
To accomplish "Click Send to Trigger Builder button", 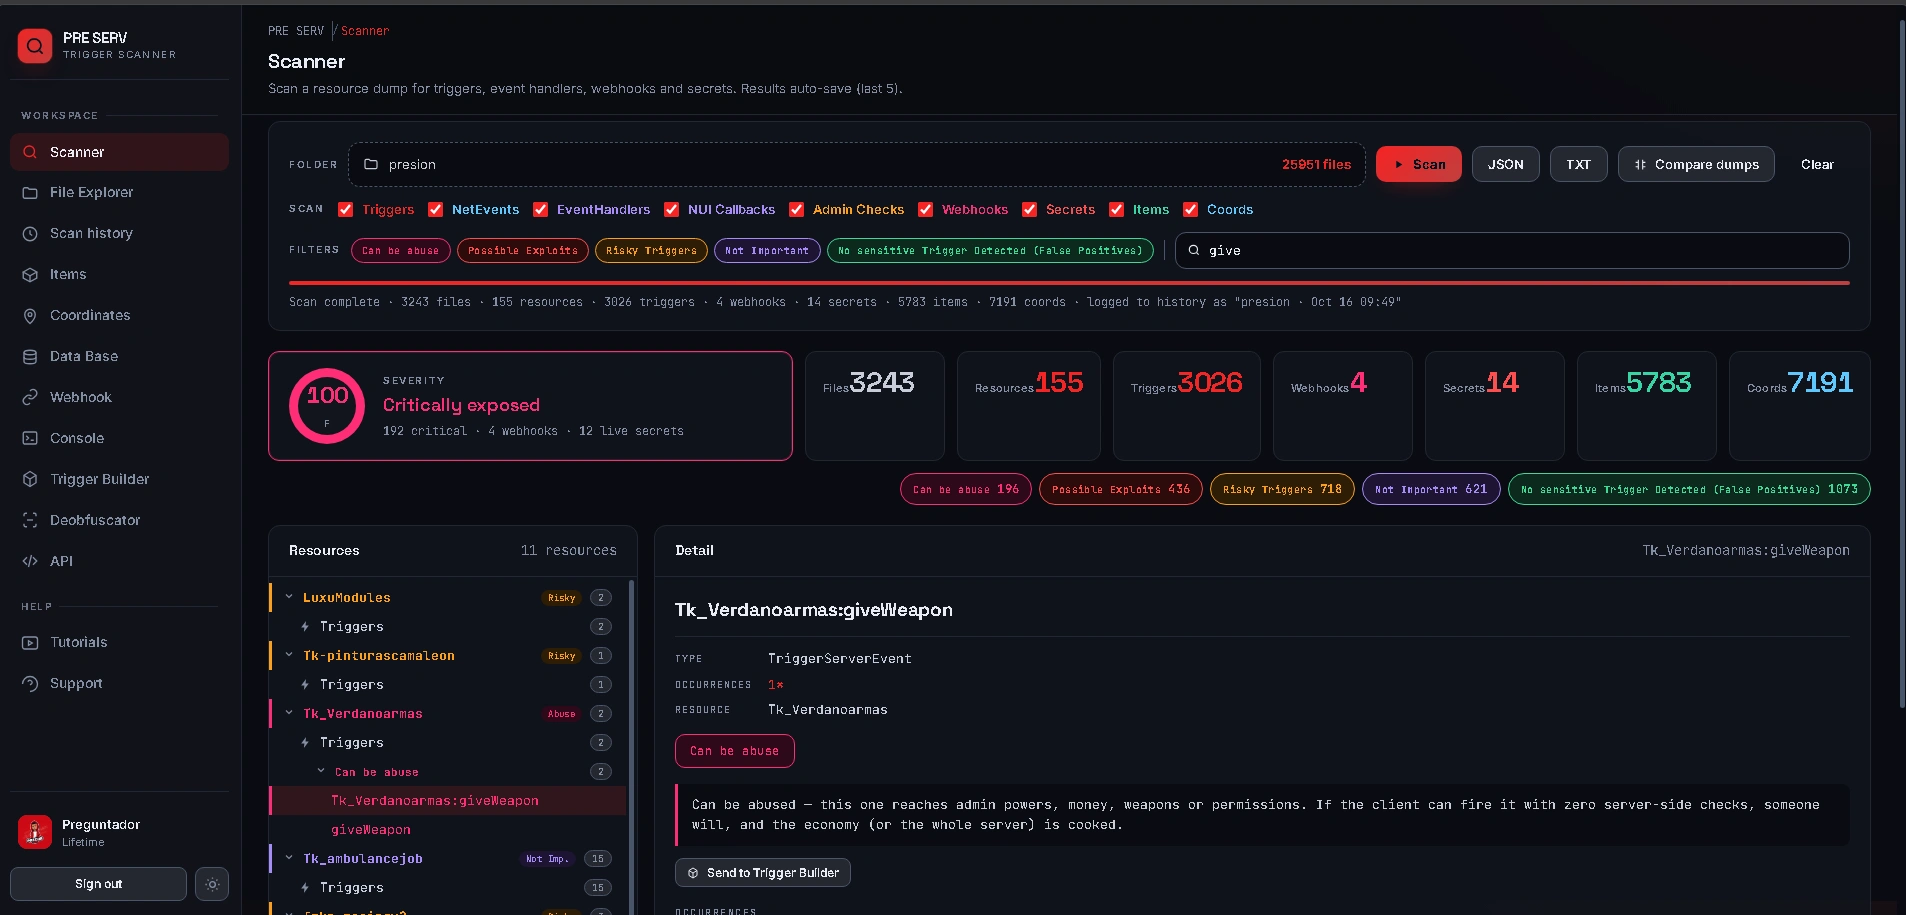I will pyautogui.click(x=763, y=873).
